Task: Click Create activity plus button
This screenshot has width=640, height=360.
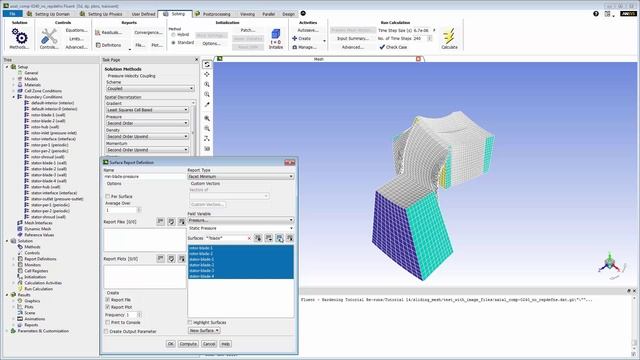Action: [301, 38]
